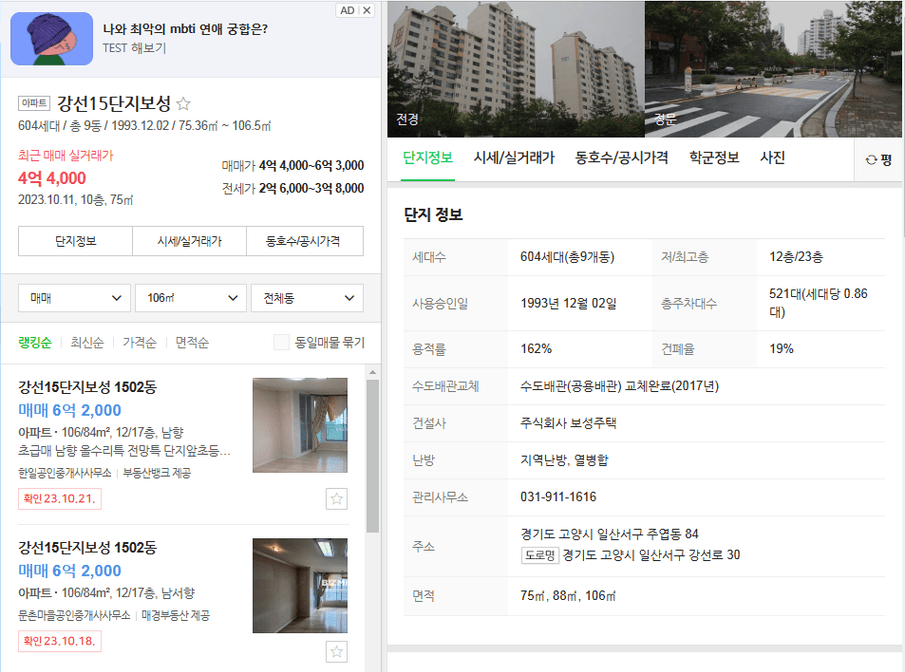The image size is (905, 672).
Task: Click the 604세대(총9개동) cell
Action: tap(567, 257)
